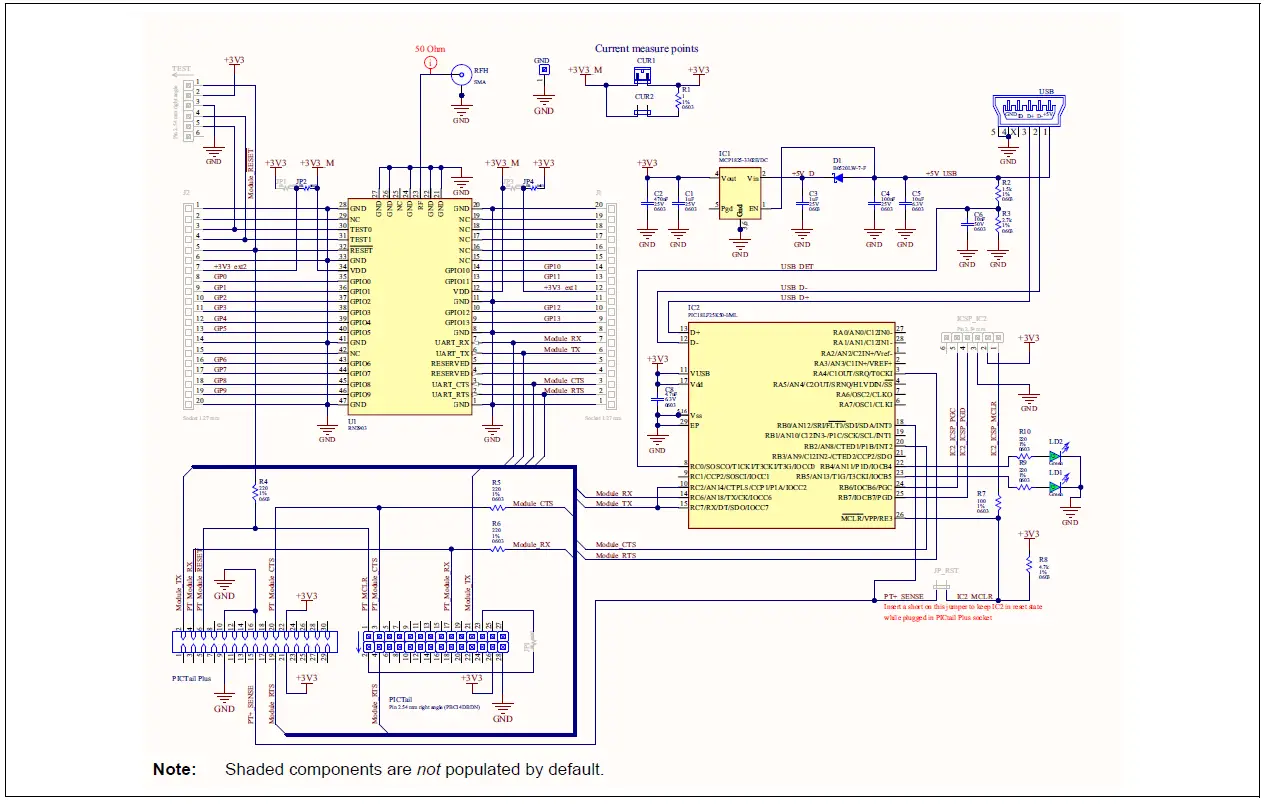1273x806 pixels.
Task: Select the 'MCLR/VPP/RE3' pin label on IC2
Action: click(865, 518)
